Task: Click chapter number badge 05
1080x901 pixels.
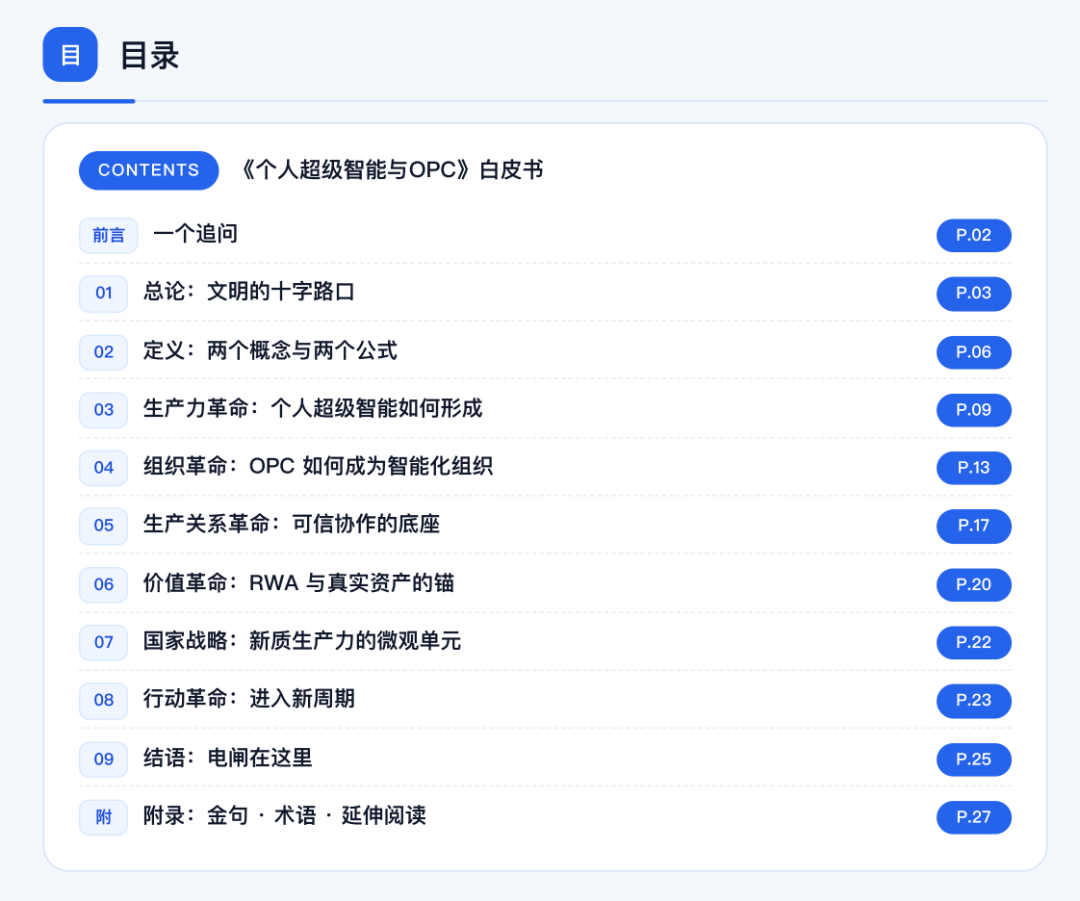Action: 103,526
